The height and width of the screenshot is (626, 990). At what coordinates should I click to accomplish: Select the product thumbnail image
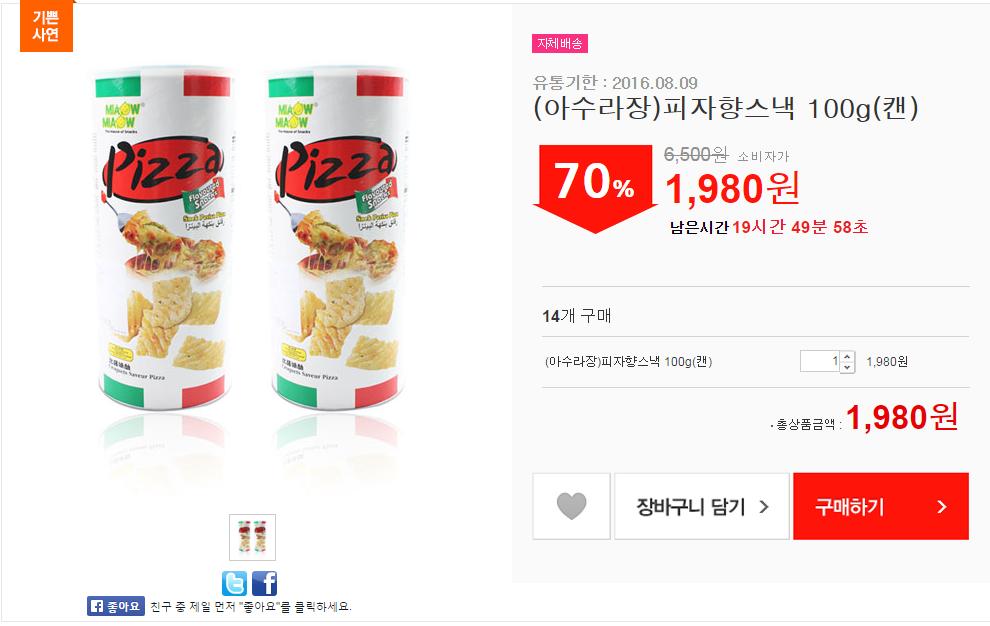coord(253,538)
